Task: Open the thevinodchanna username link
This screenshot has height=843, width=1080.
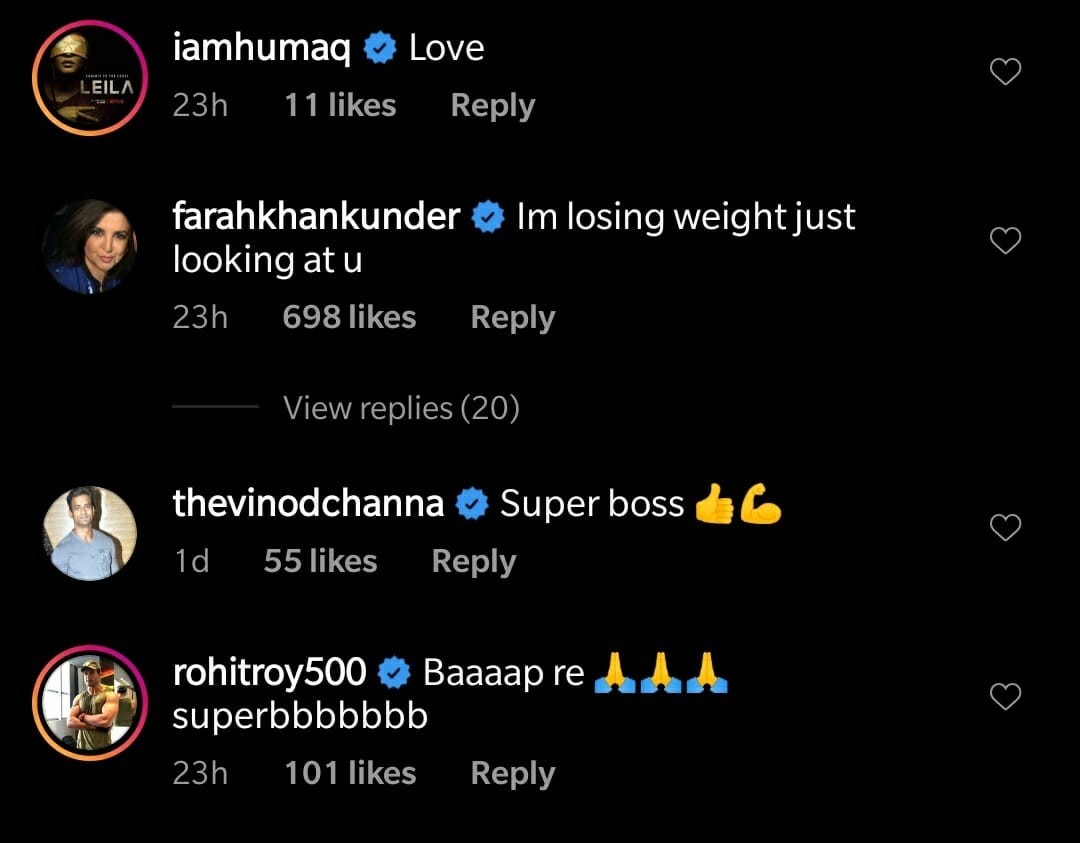Action: point(308,503)
